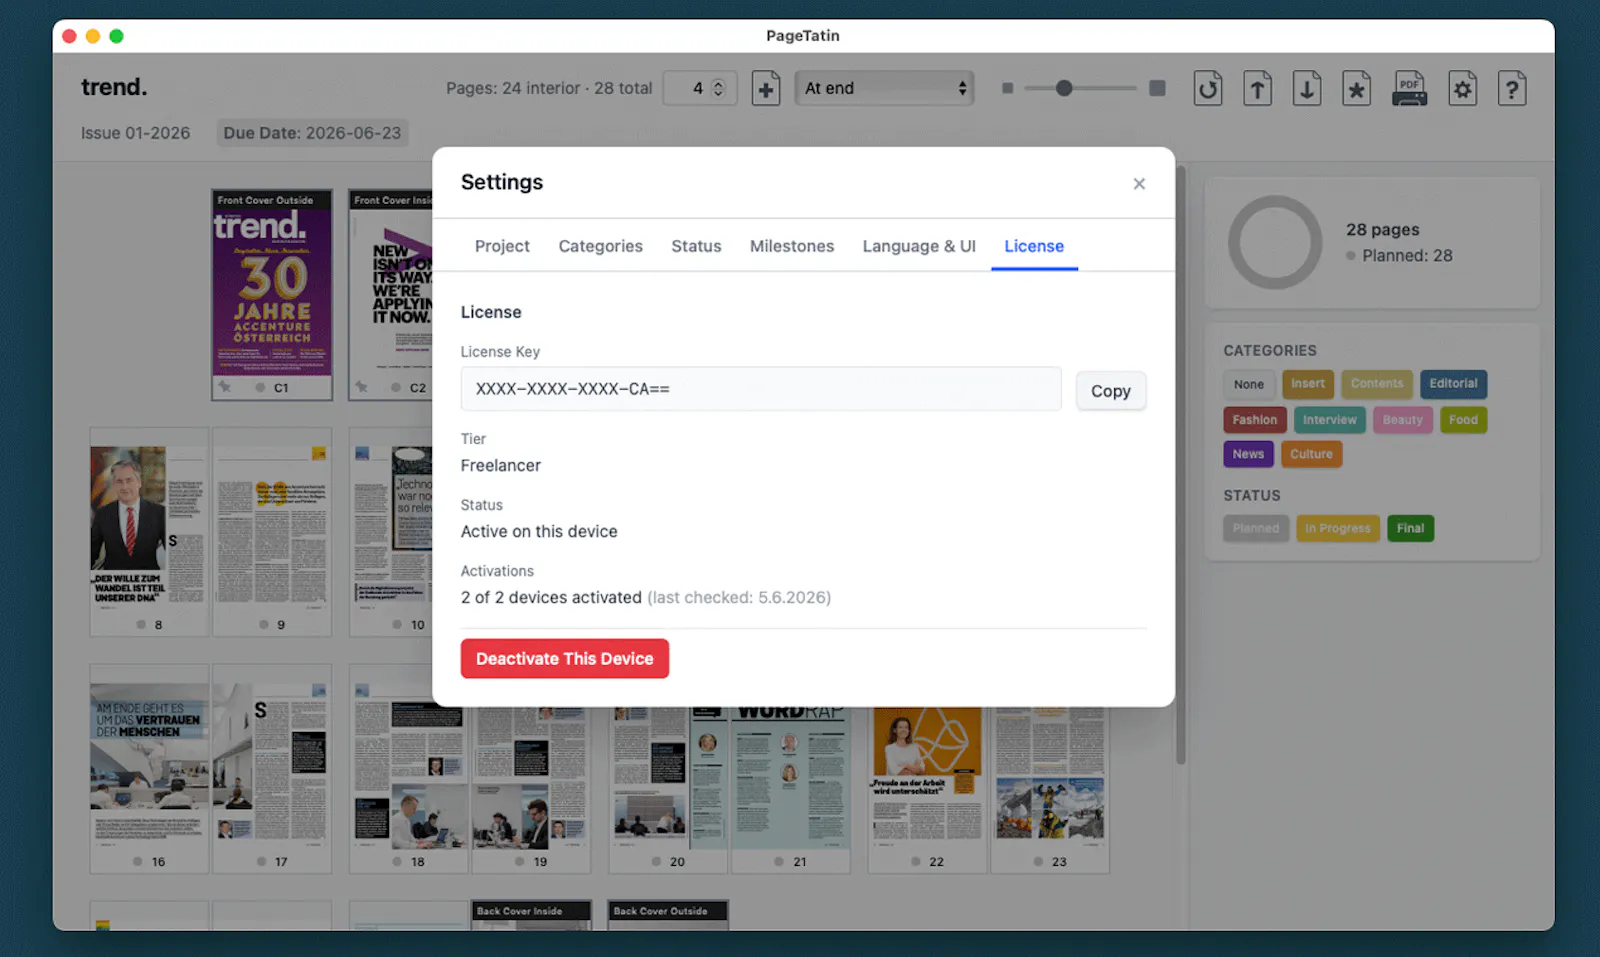Click status dot under page 16
The width and height of the screenshot is (1600, 957).
coord(137,862)
